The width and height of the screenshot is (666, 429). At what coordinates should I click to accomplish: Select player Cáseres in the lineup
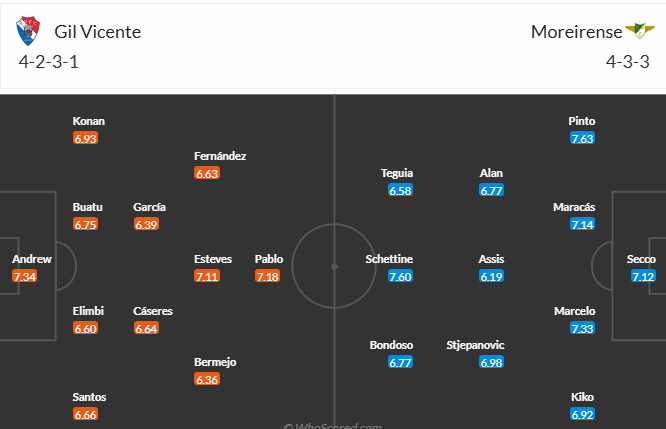[153, 311]
